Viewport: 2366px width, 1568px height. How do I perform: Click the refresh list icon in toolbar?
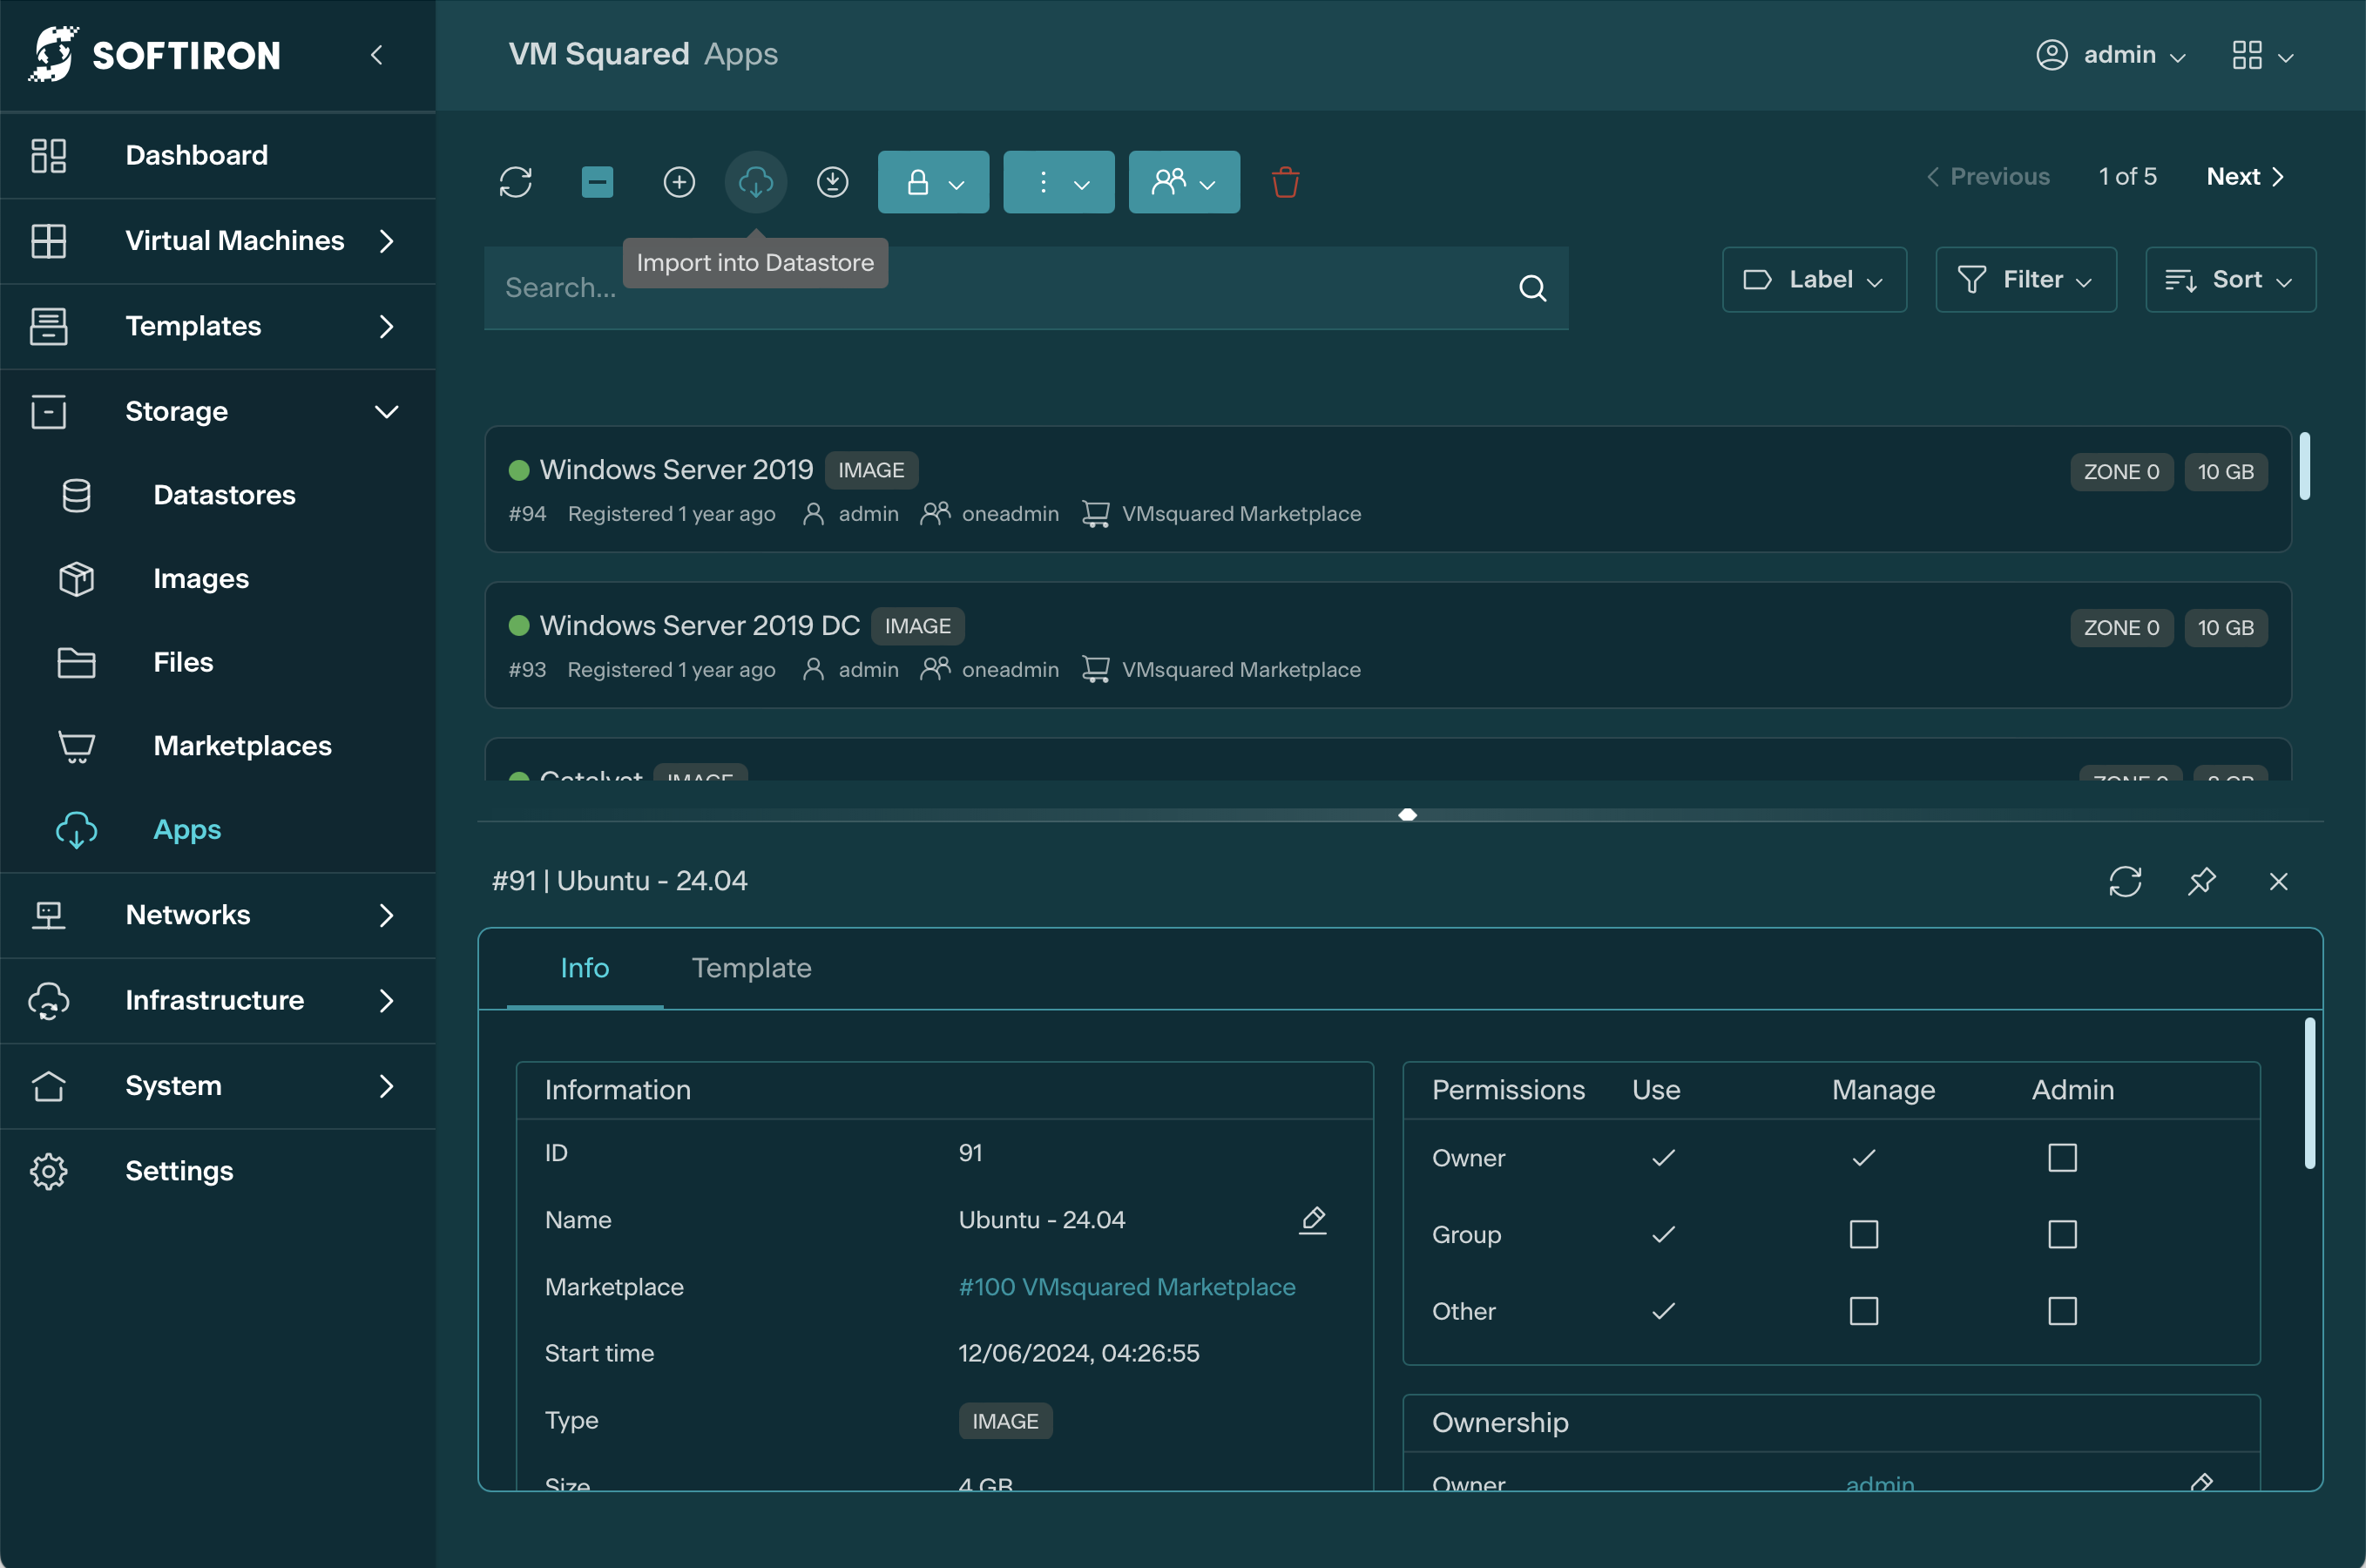click(515, 182)
